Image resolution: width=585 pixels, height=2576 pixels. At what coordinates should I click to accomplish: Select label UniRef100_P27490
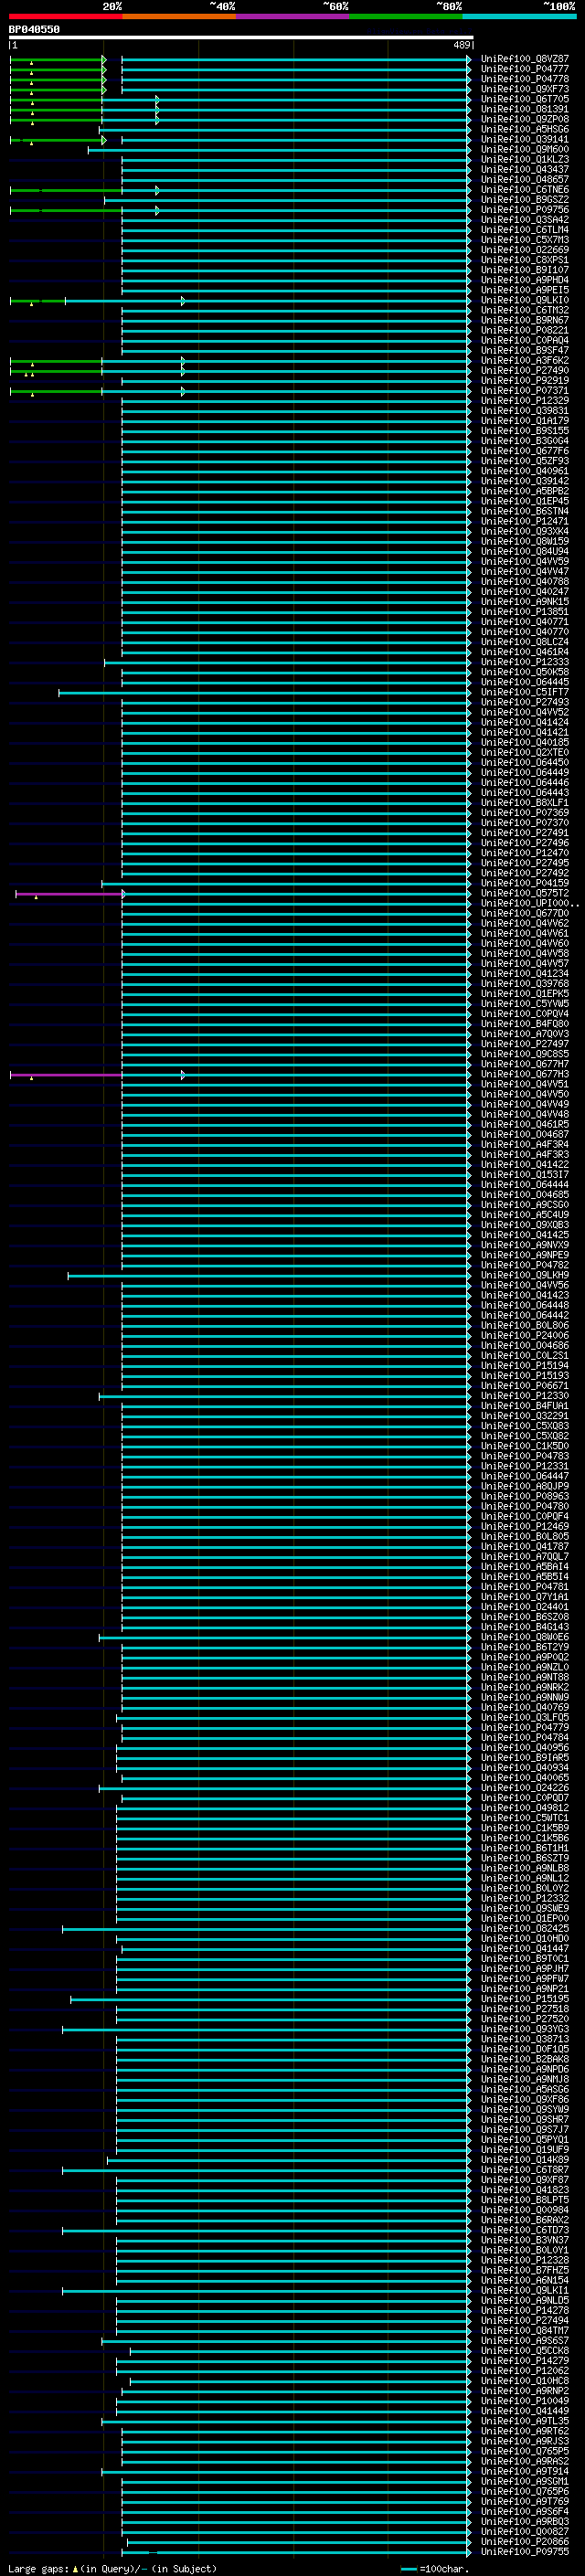click(524, 371)
